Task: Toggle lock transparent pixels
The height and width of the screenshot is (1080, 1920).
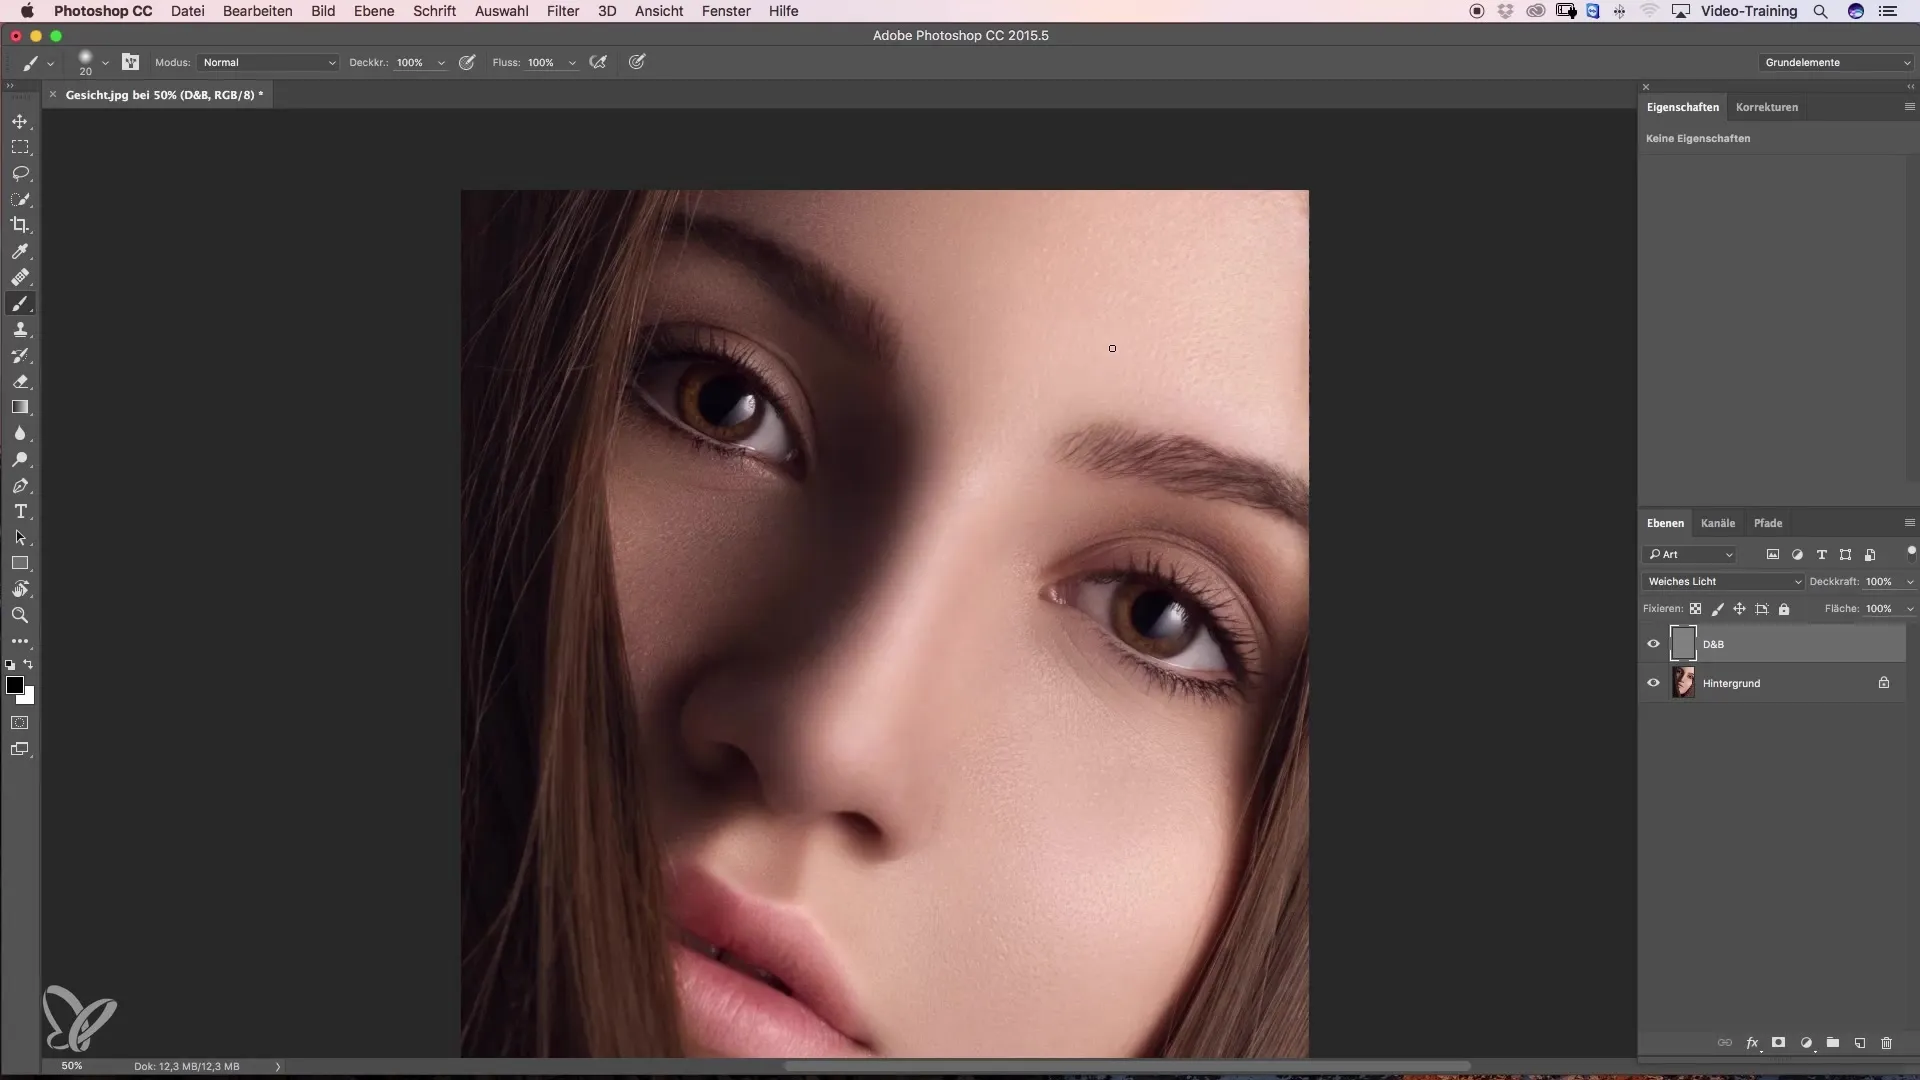Action: 1695,609
